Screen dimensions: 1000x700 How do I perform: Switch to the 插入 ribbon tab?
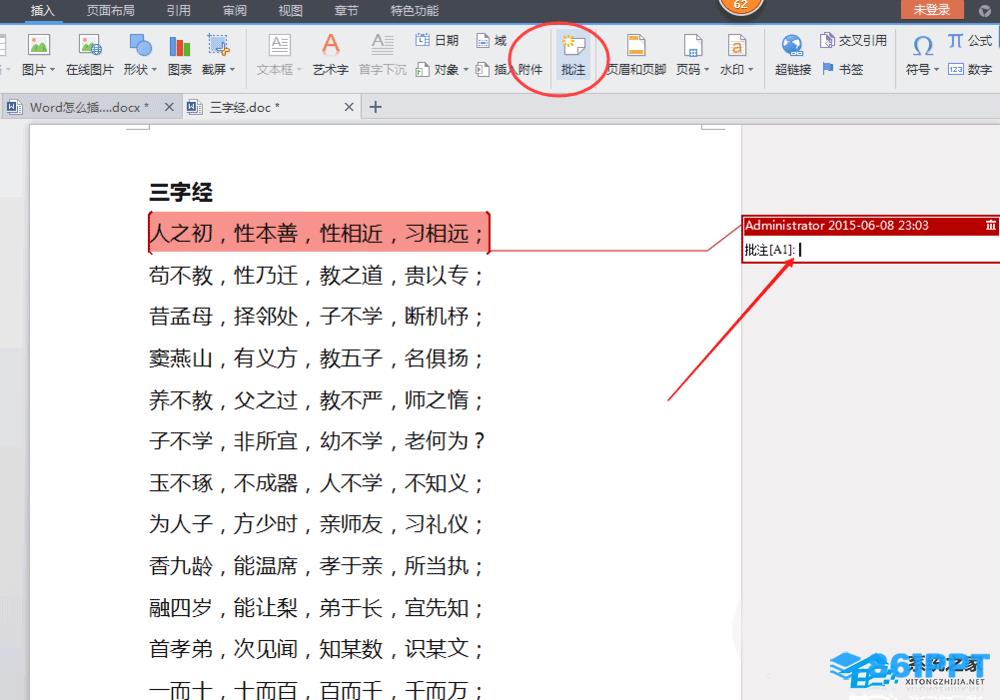43,10
